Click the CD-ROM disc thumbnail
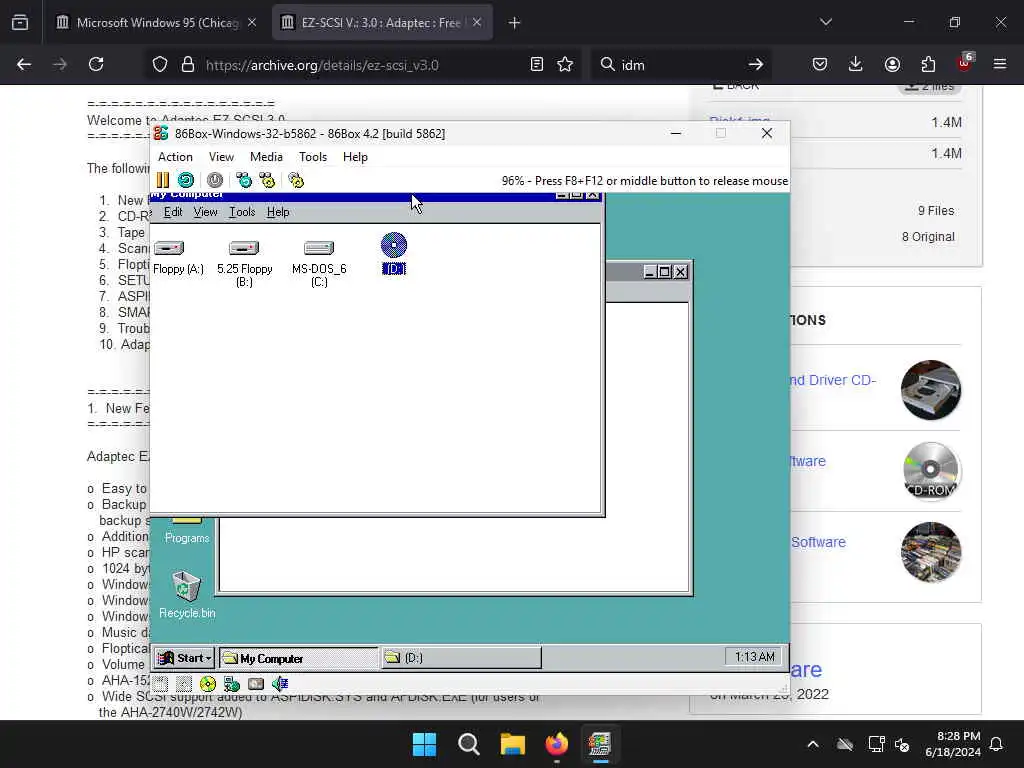This screenshot has width=1024, height=768. (x=931, y=471)
